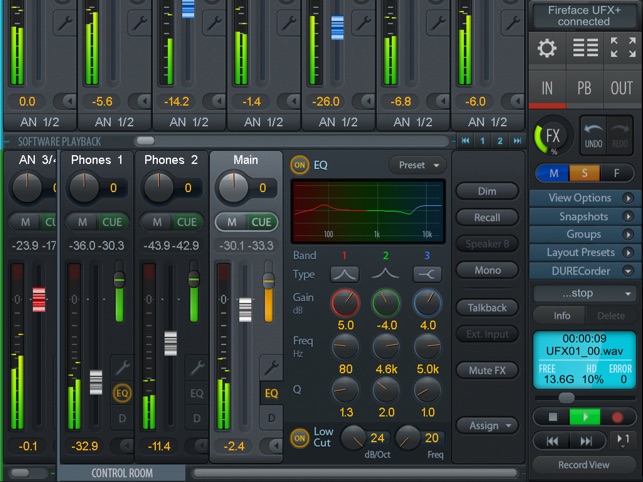Click the play-single-track mode icon

point(623,440)
